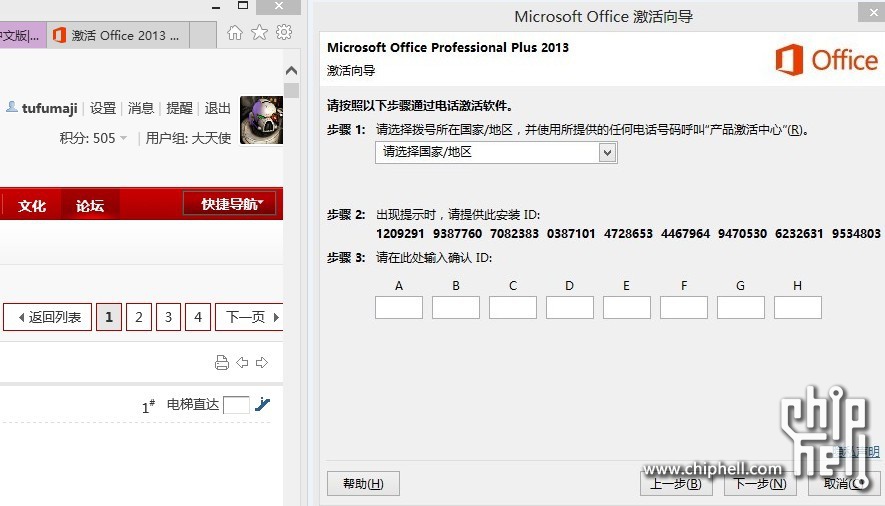Click confirmation ID field E
This screenshot has width=885, height=506.
(x=627, y=307)
